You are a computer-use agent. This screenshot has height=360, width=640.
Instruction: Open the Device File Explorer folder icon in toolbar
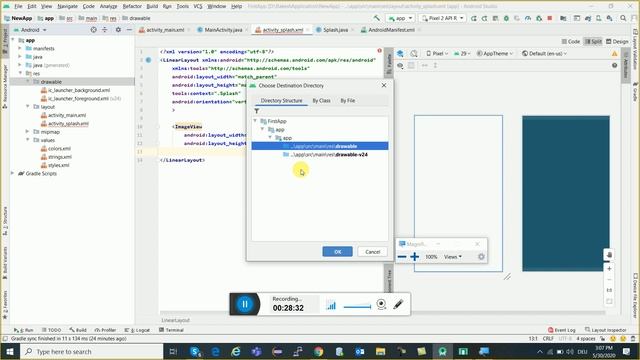coord(563,18)
